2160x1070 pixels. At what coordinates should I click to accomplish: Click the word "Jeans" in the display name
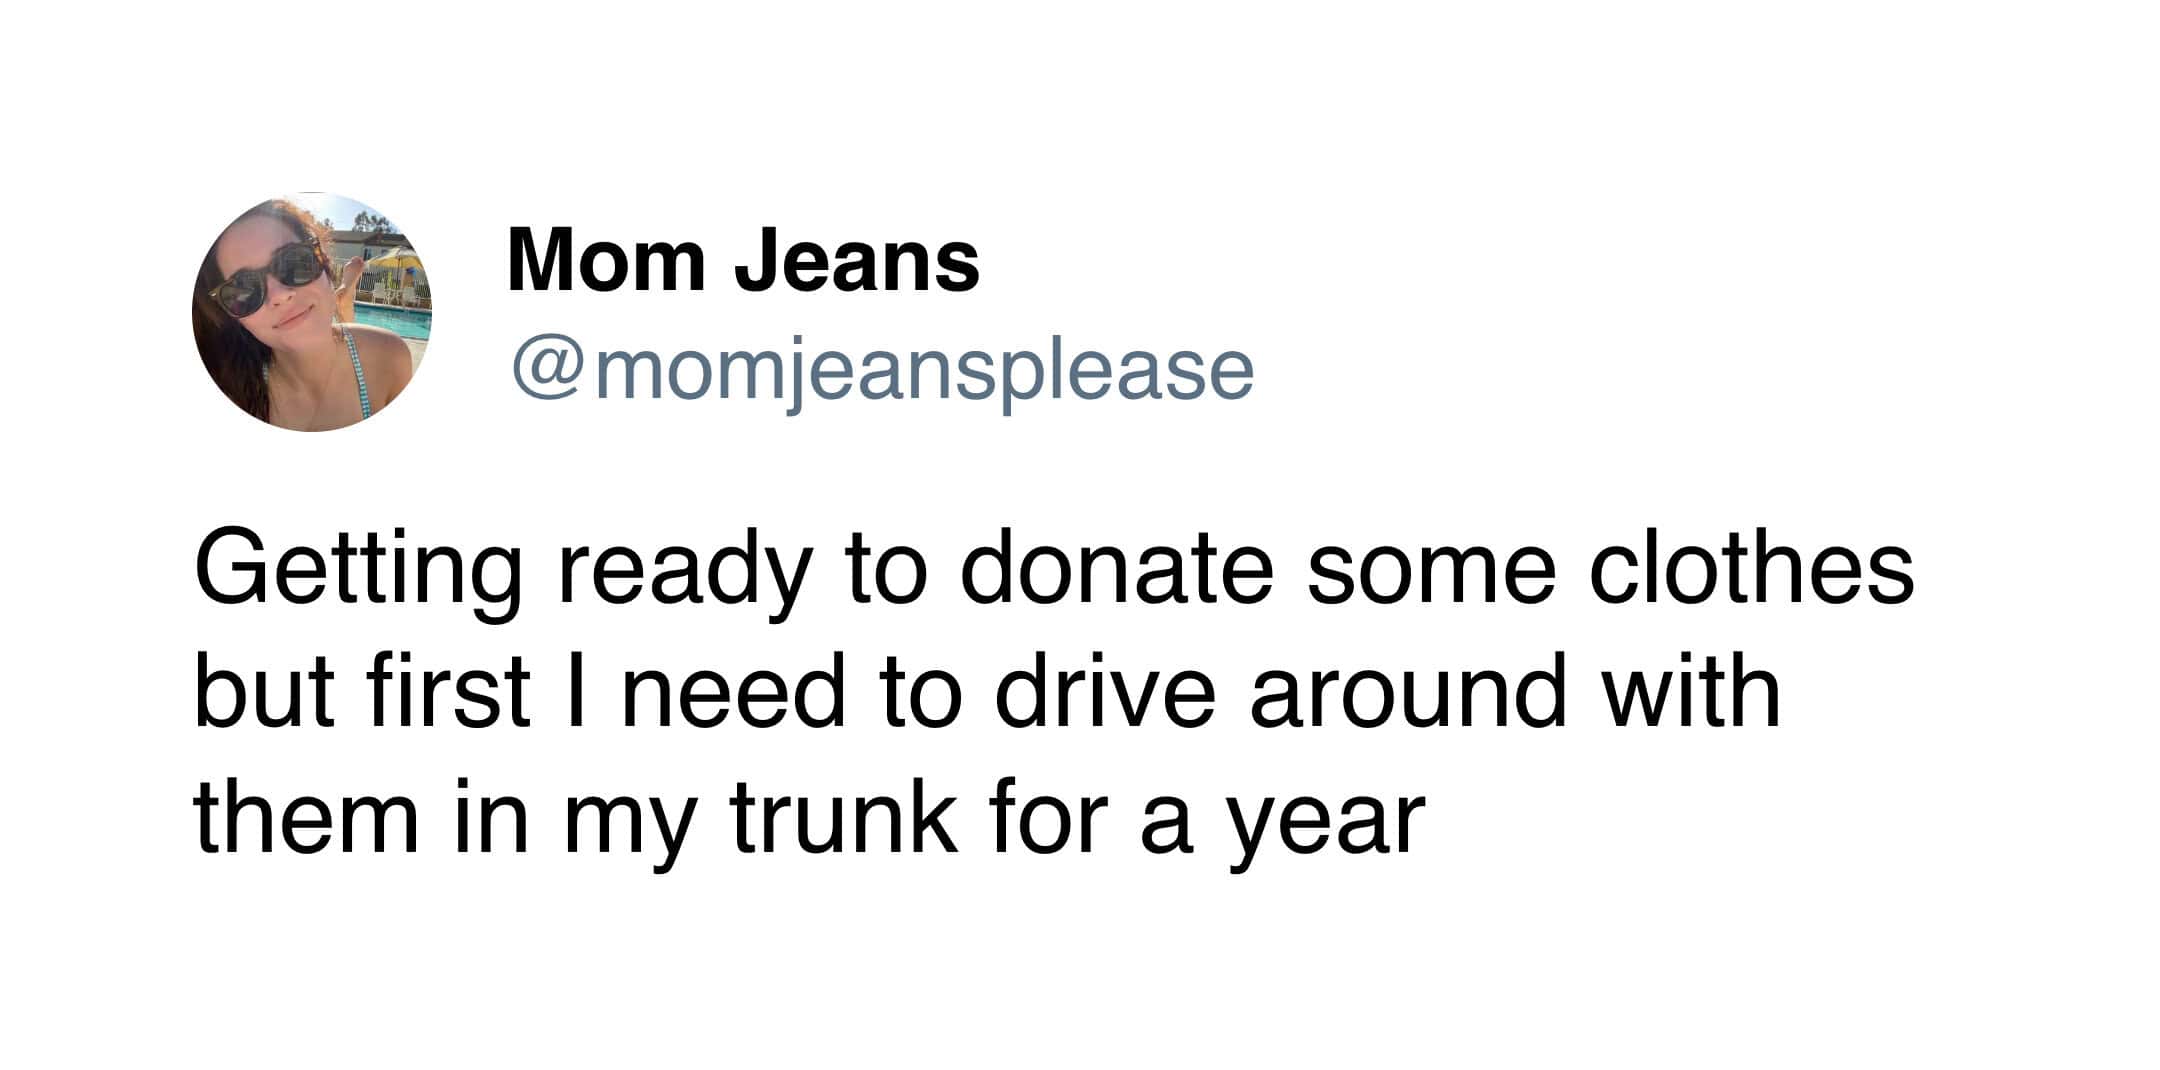858,261
